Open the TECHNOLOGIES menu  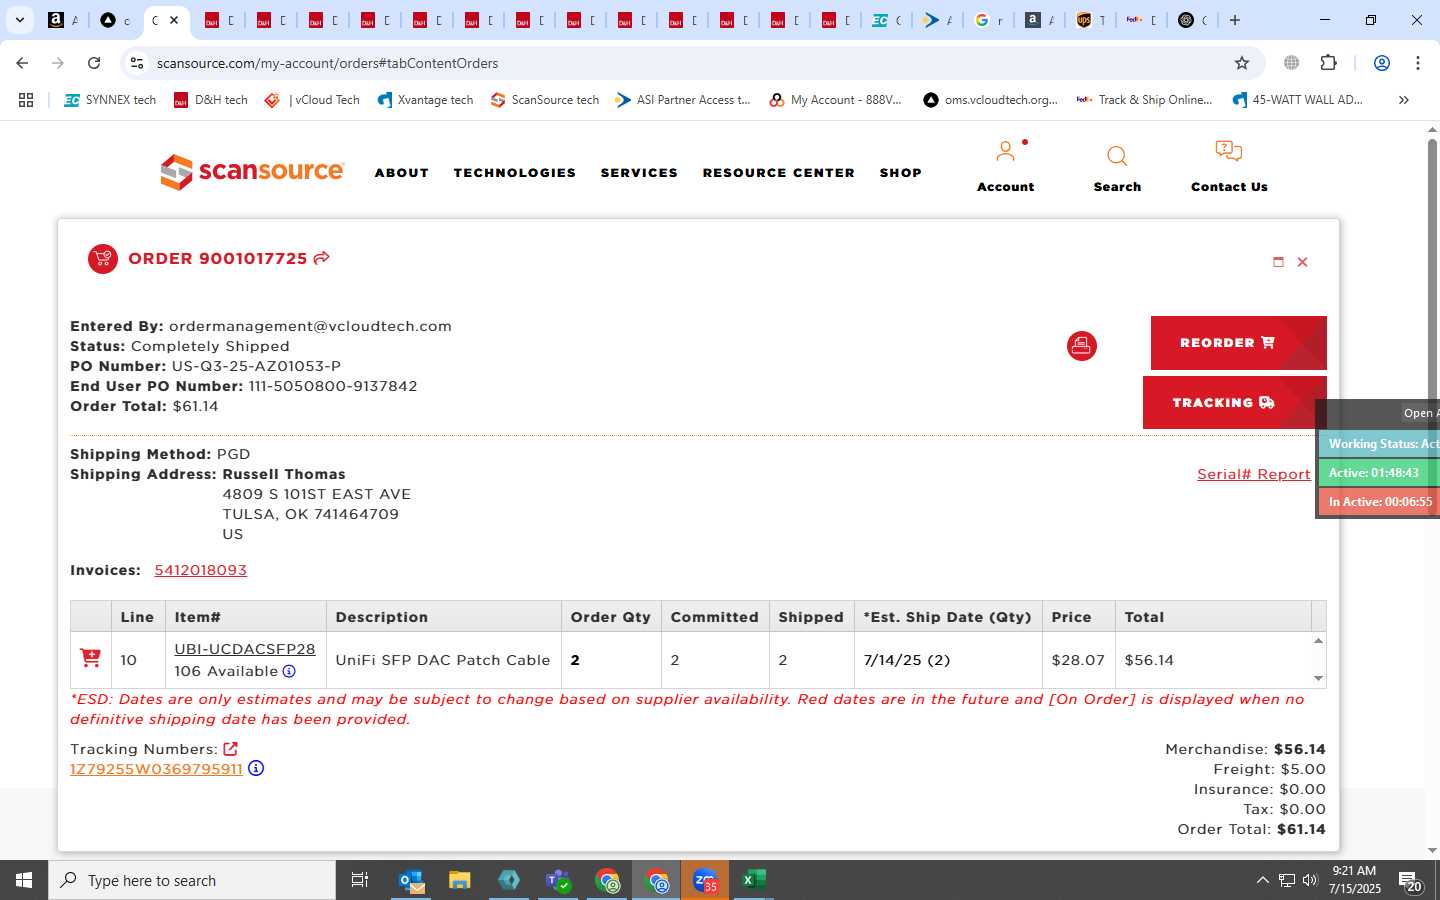(515, 173)
